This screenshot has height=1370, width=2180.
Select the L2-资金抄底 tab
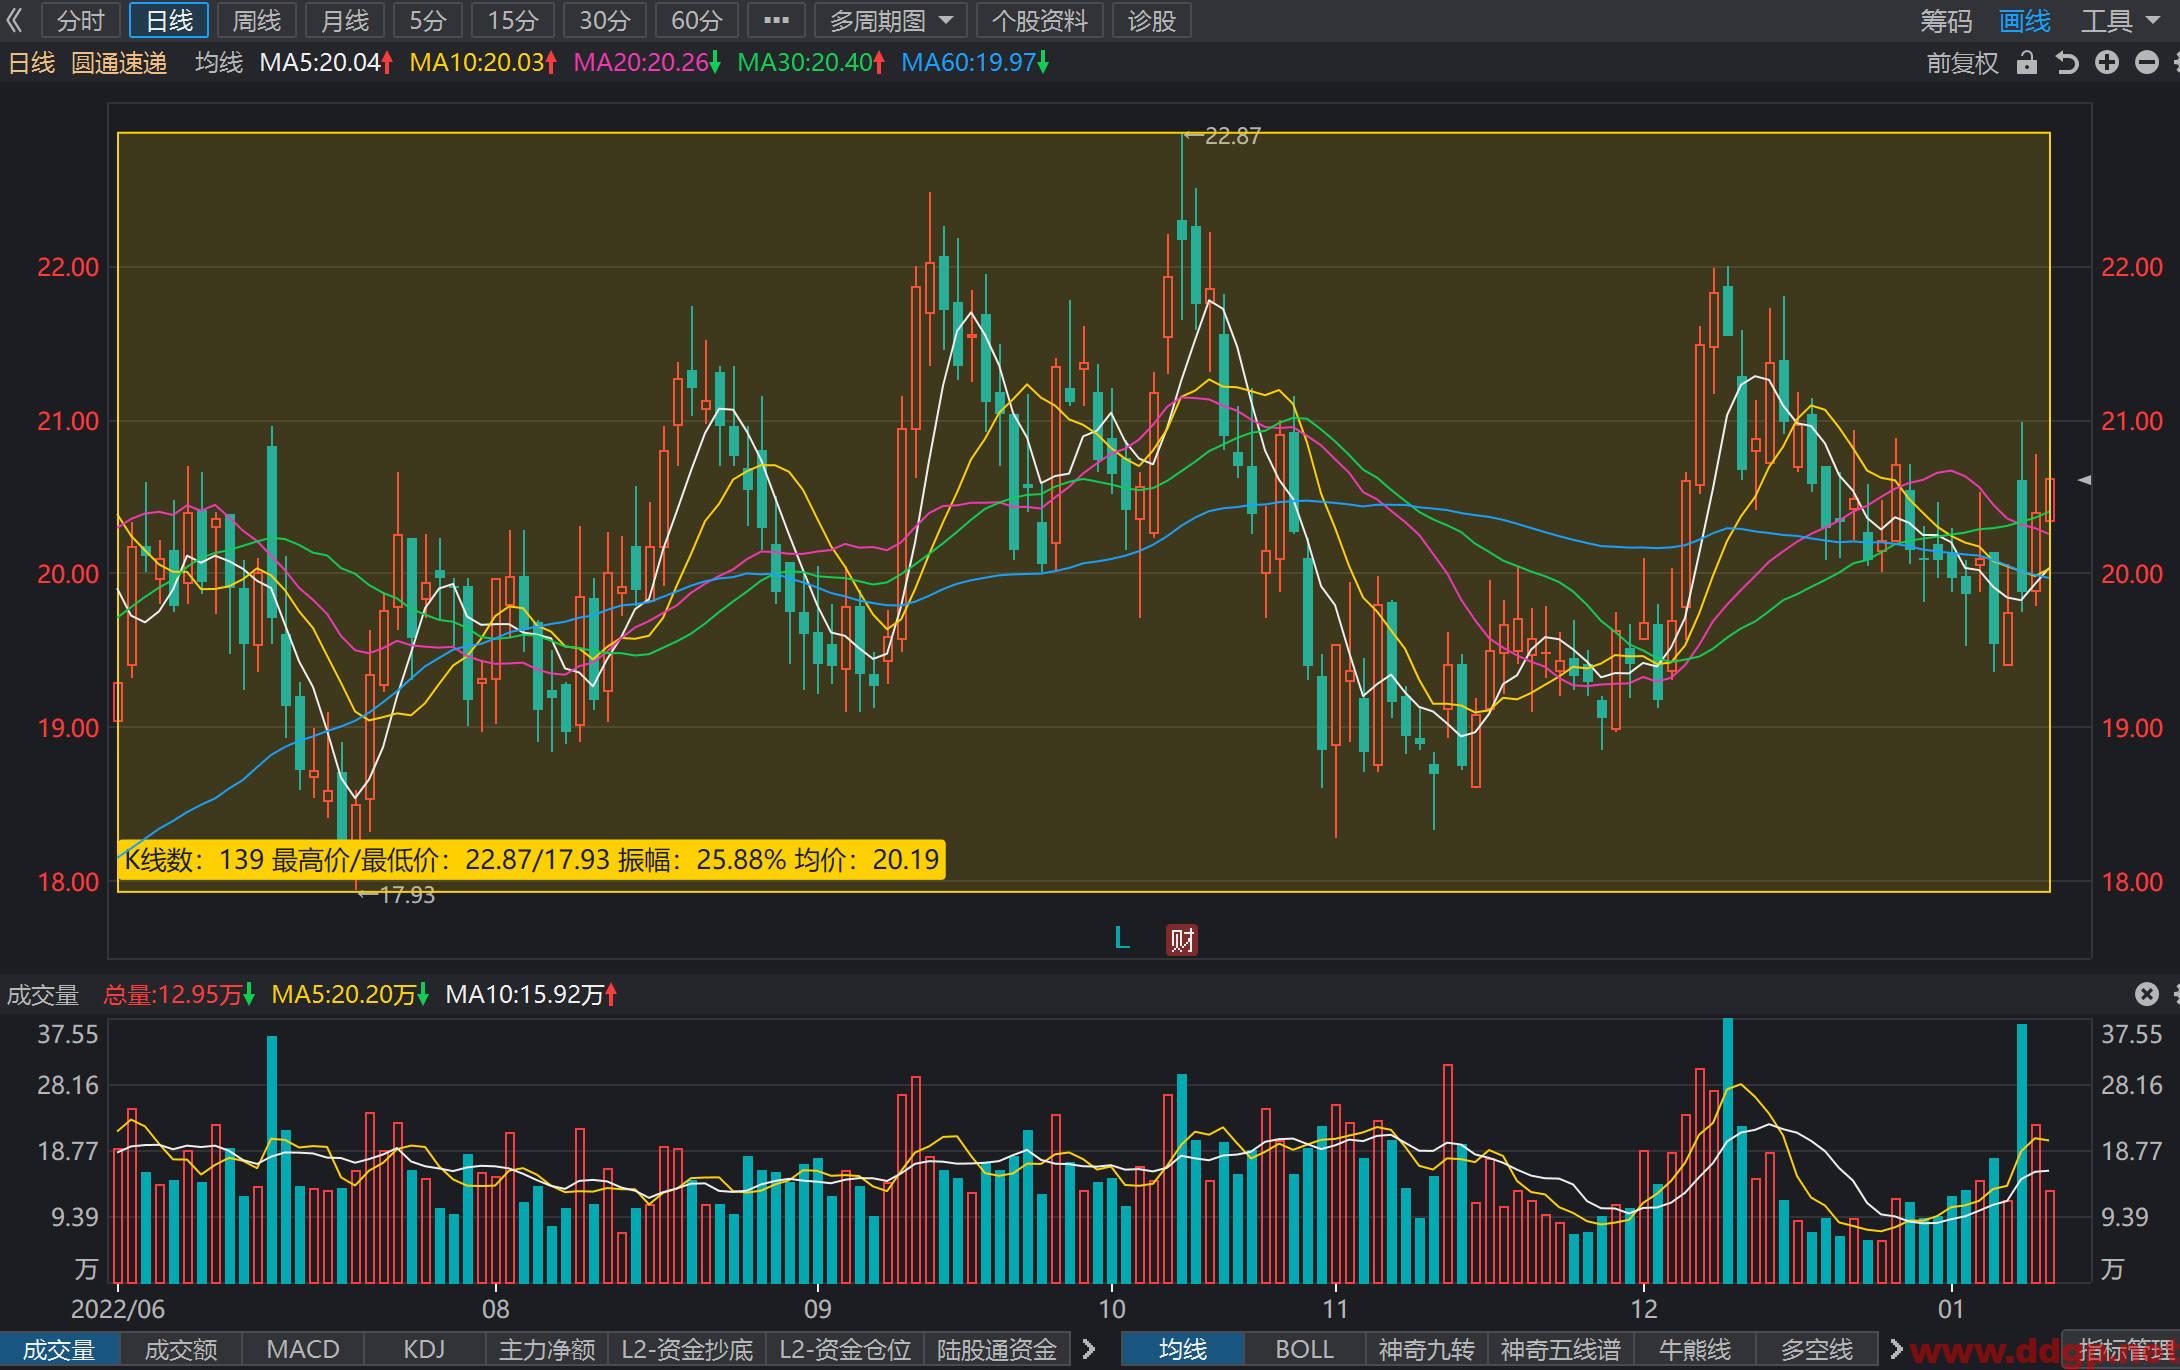687,1350
